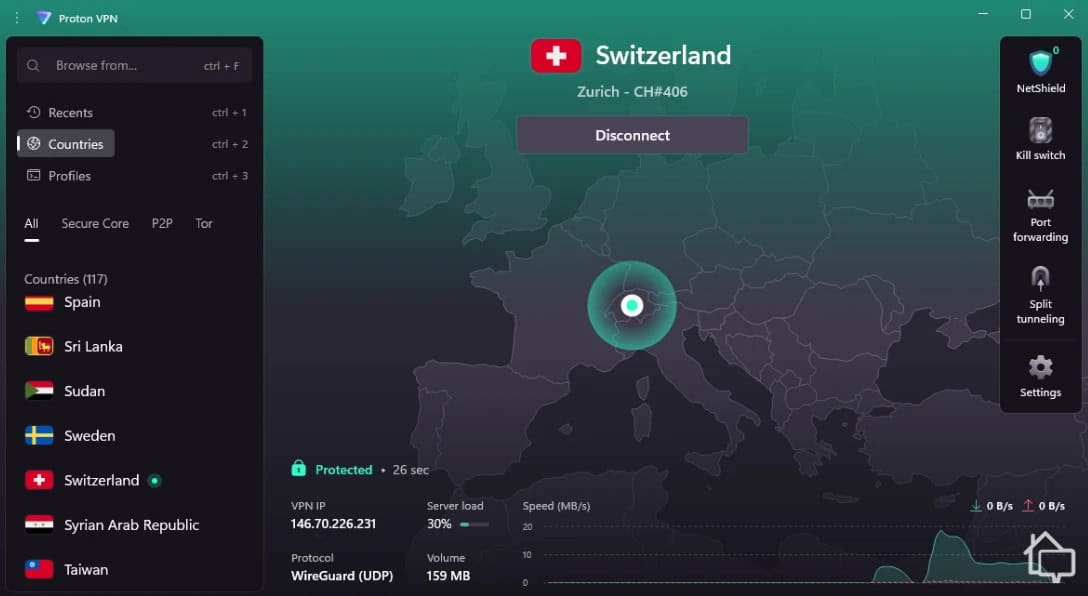The height and width of the screenshot is (596, 1088).
Task: Click the search magnifier icon
Action: (33, 66)
